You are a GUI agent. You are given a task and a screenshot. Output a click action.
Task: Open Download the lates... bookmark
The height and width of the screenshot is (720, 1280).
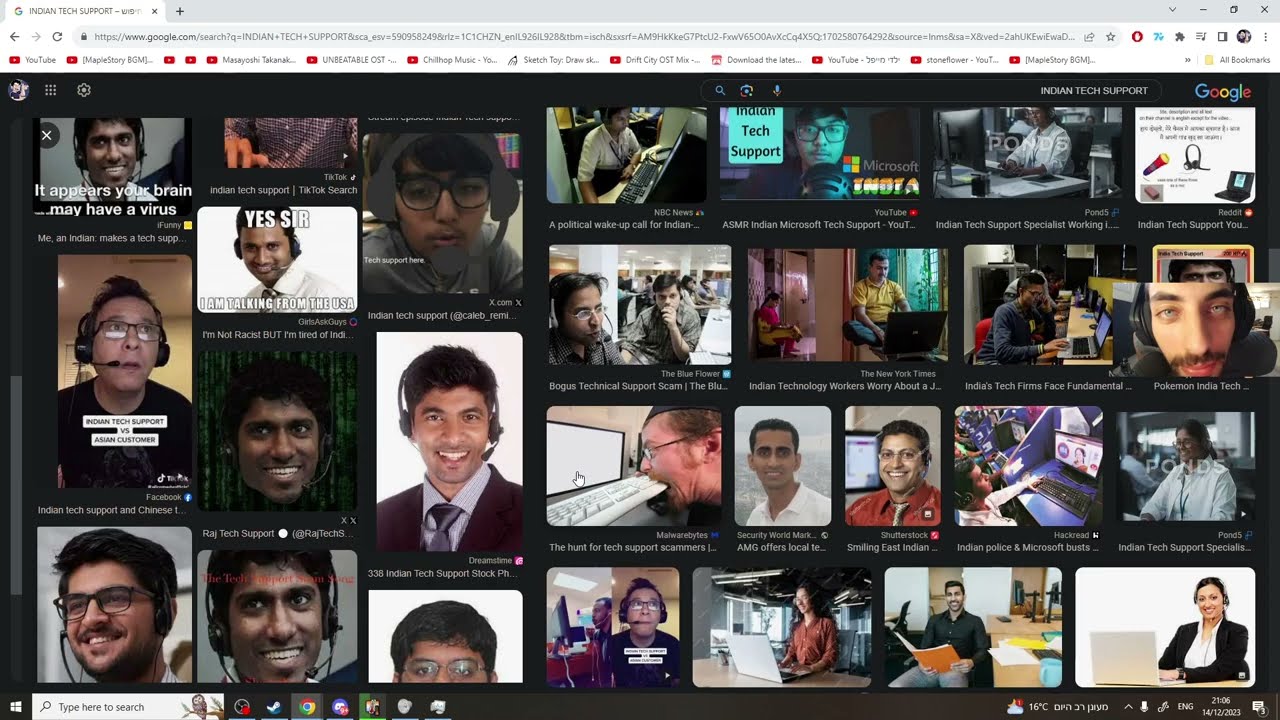pyautogui.click(x=756, y=60)
